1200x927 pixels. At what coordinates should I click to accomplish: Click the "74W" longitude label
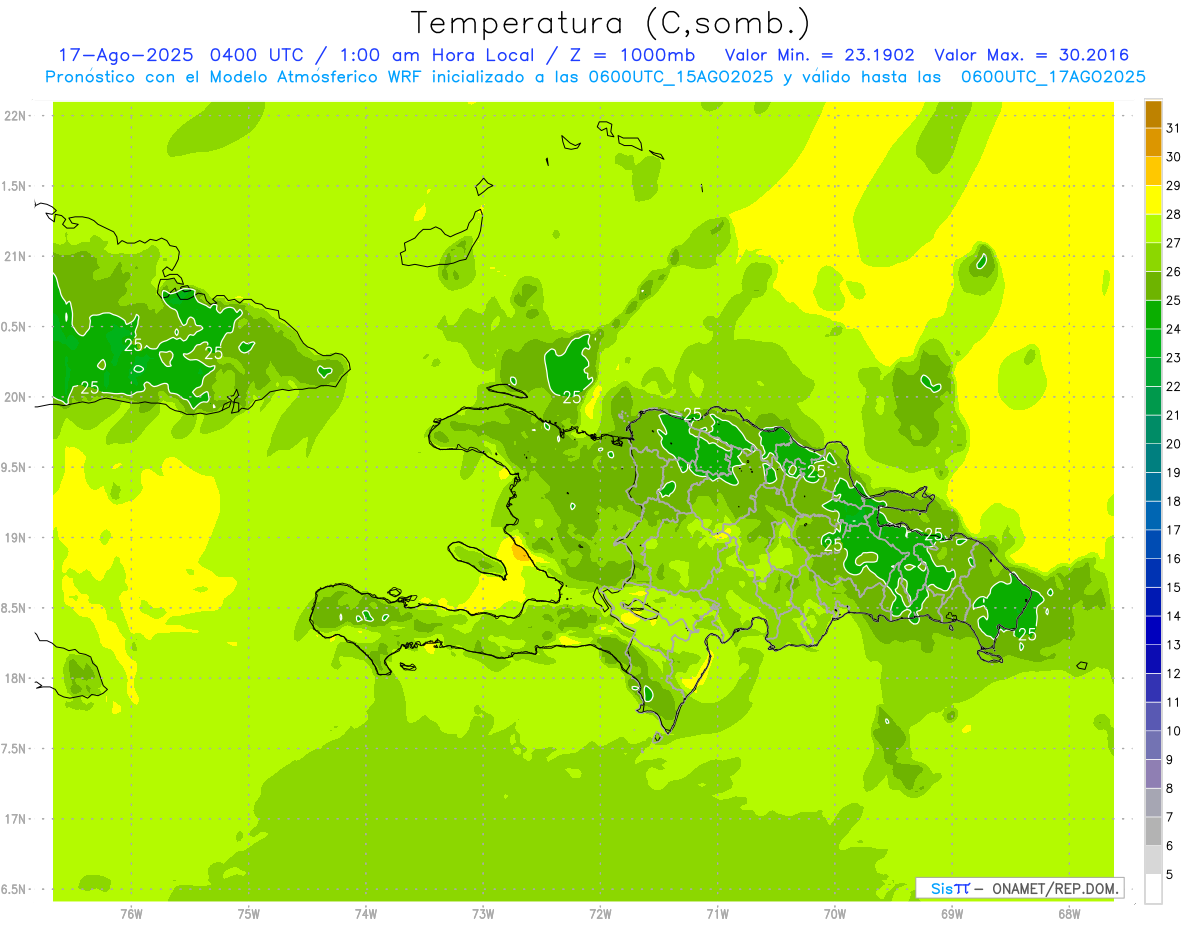click(365, 913)
